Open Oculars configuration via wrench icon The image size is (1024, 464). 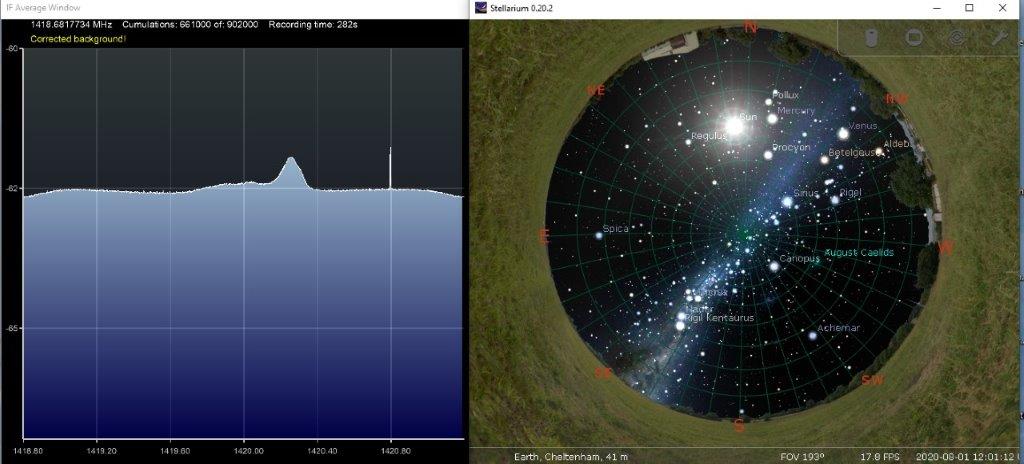coord(998,37)
